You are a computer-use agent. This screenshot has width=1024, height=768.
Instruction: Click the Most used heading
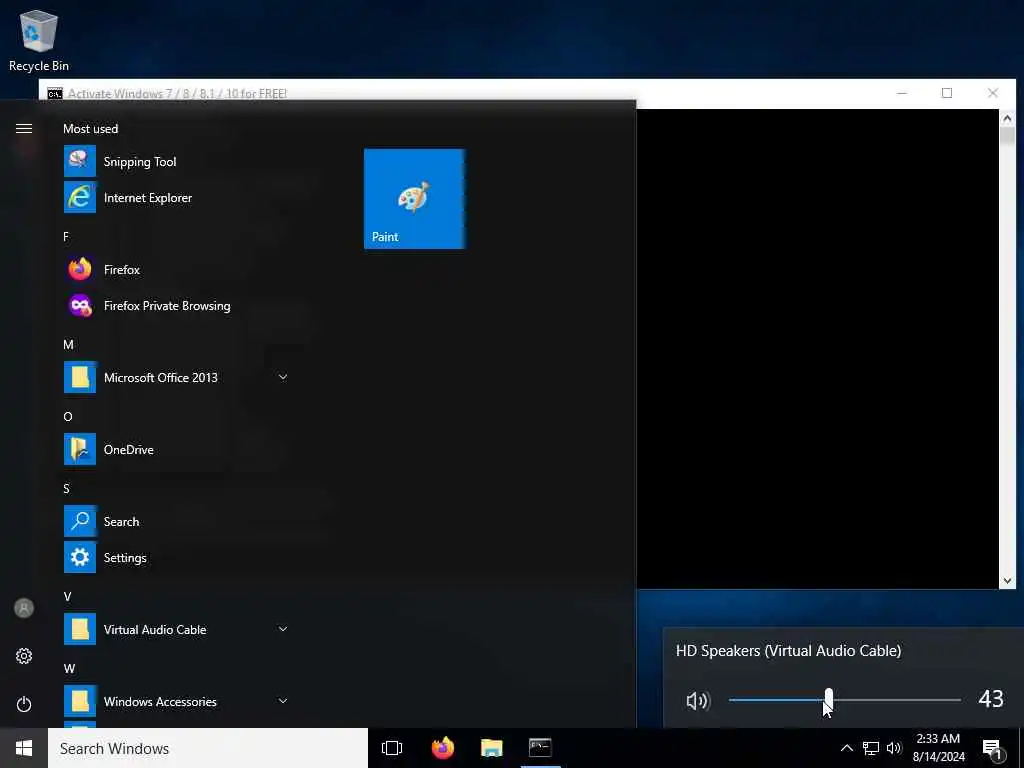[91, 129]
